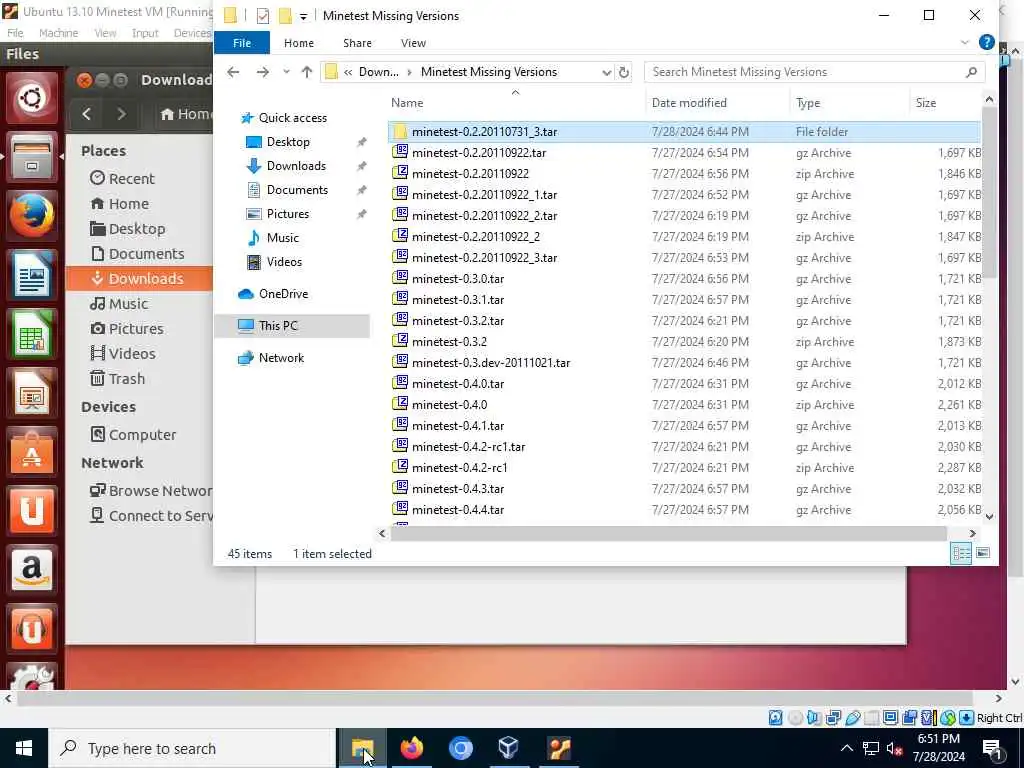Open Windows notification center icon
The height and width of the screenshot is (768, 1024).
coord(993,748)
